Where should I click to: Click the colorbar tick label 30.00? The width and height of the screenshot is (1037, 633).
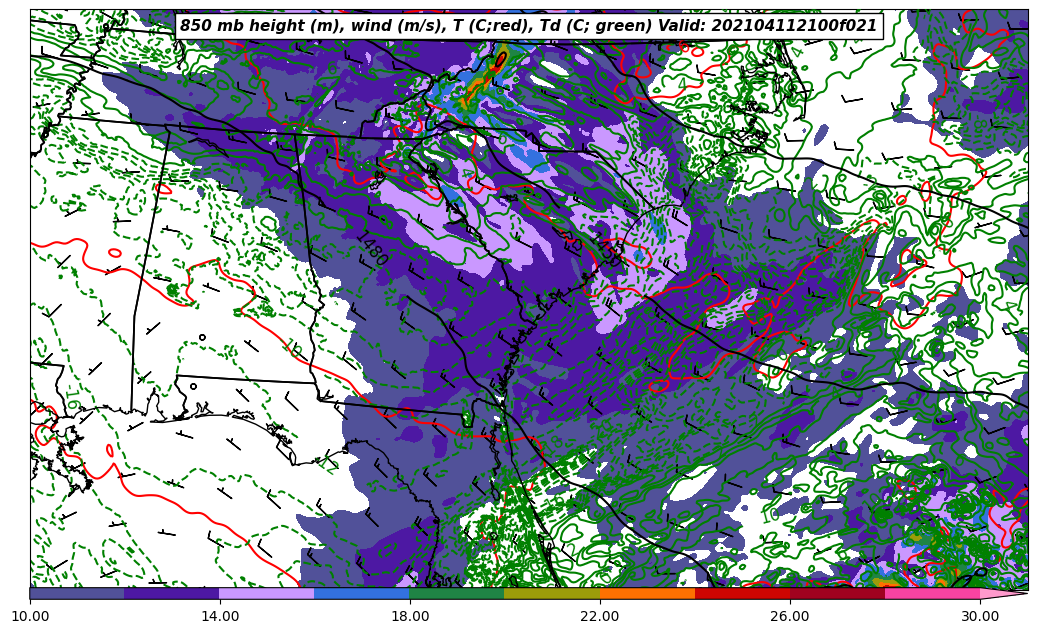[980, 616]
